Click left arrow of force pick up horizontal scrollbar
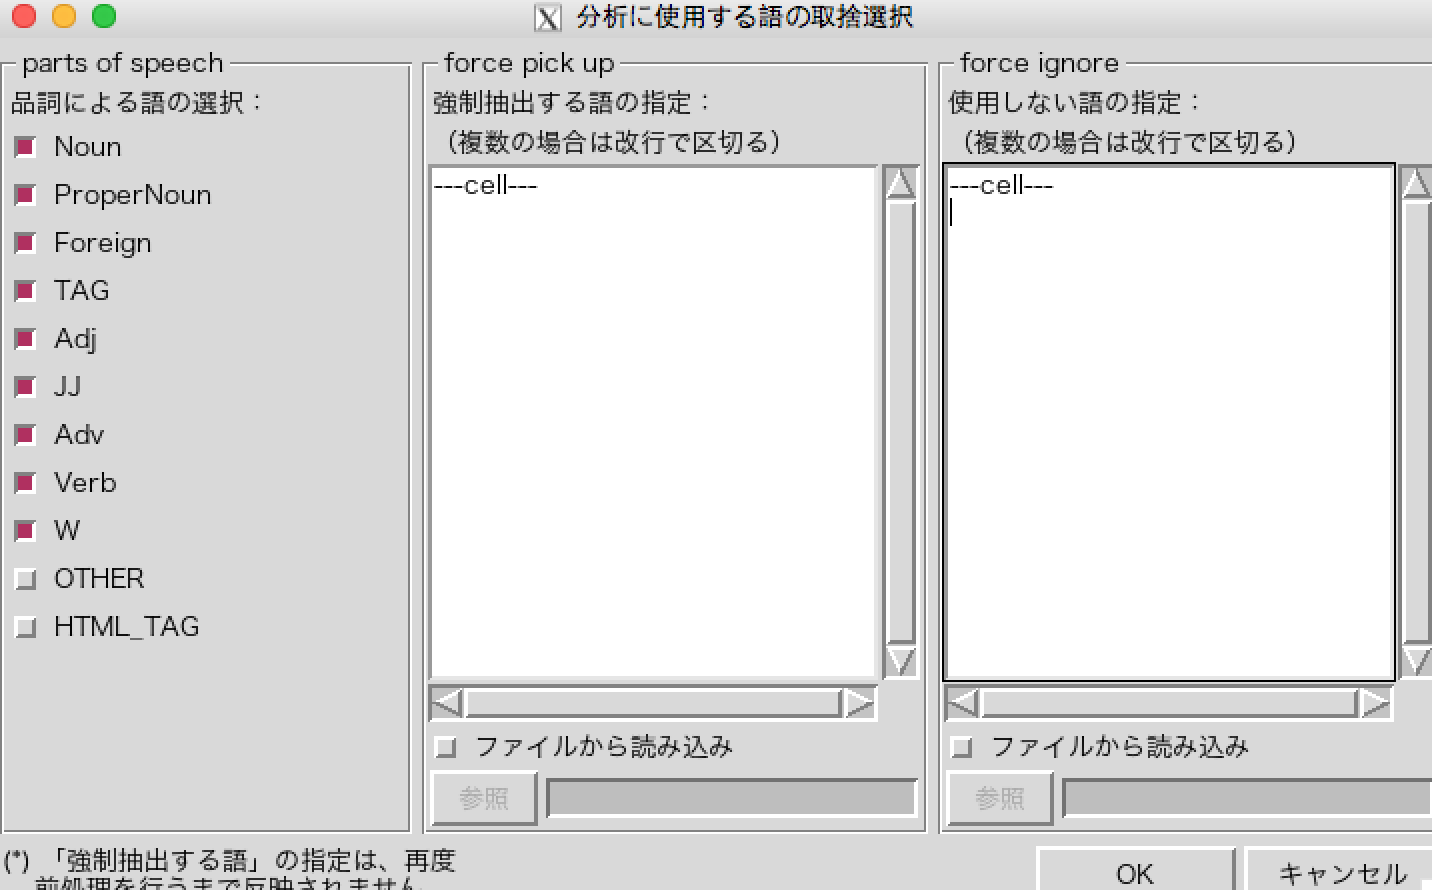 click(446, 703)
